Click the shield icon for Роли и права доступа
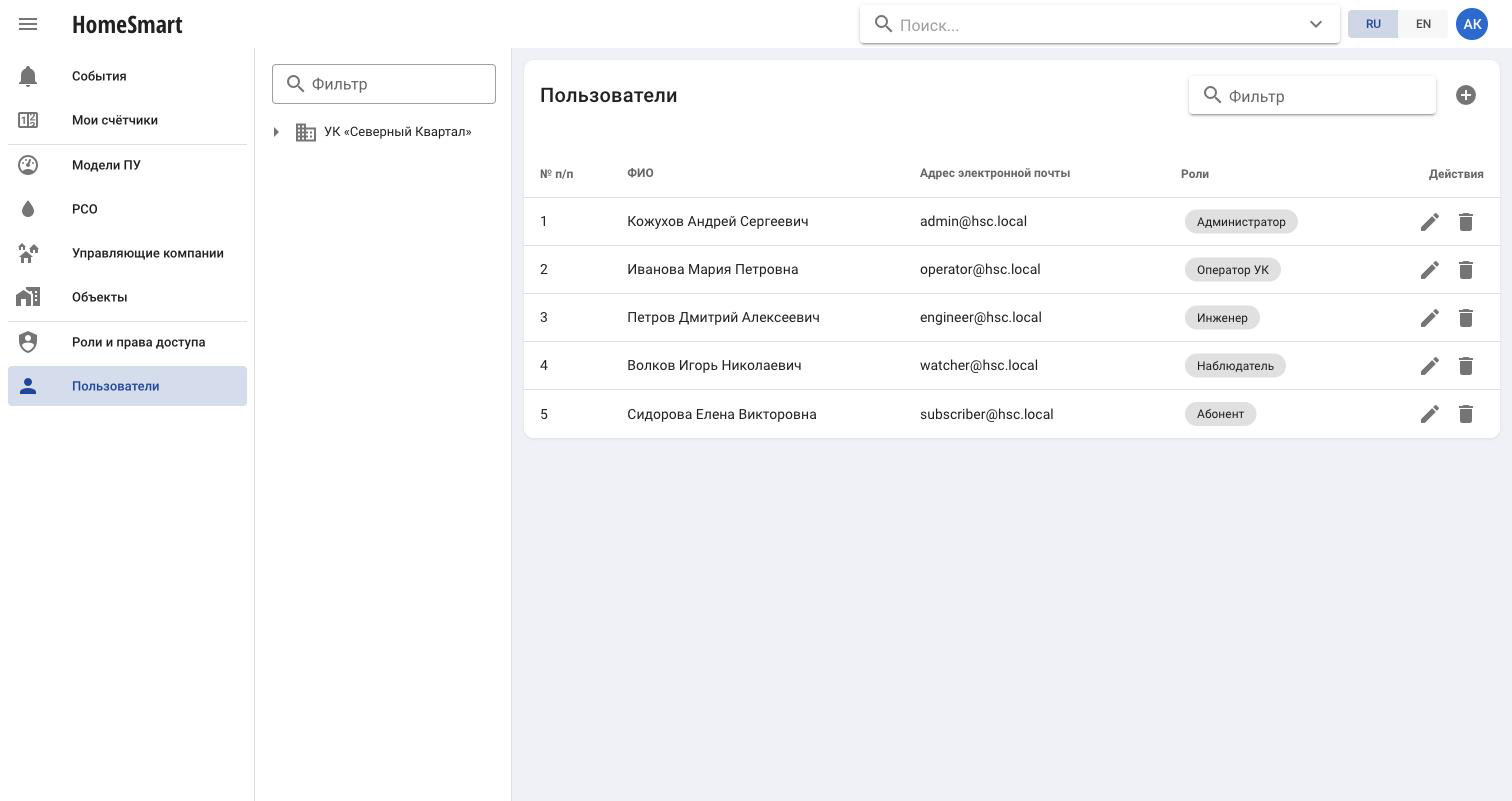The image size is (1512, 801). pyautogui.click(x=28, y=342)
